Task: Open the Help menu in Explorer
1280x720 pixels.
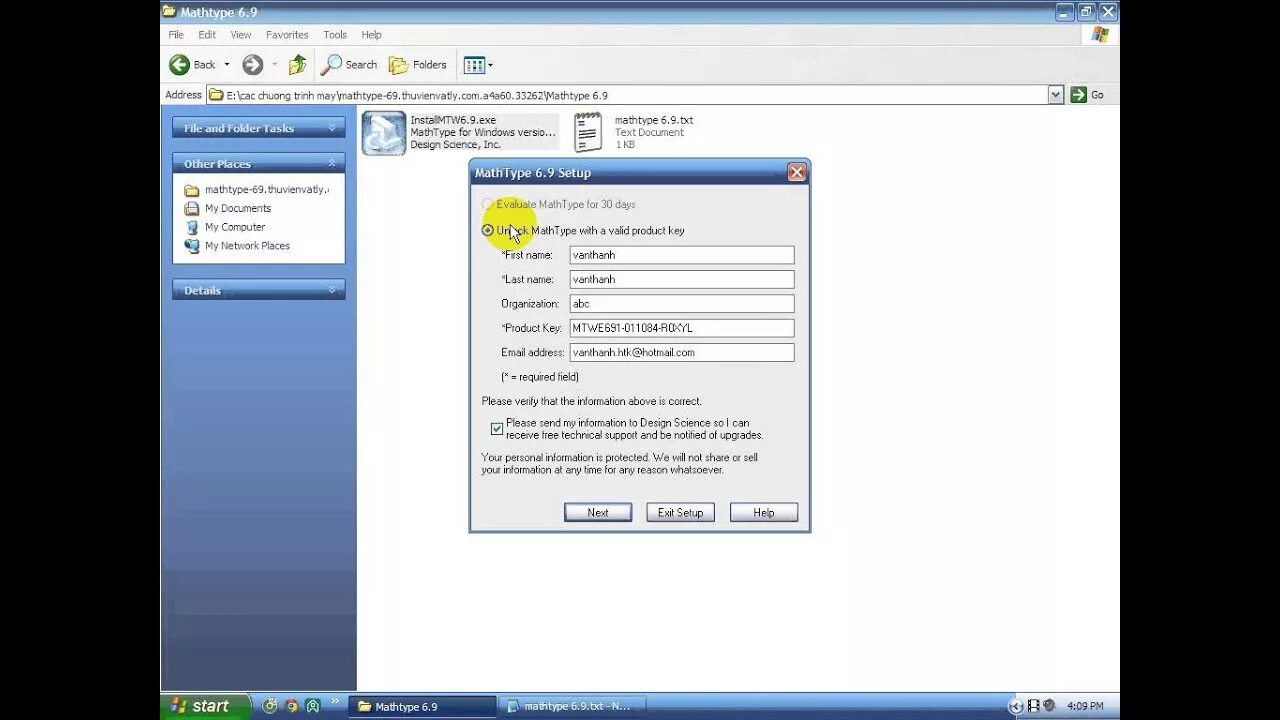Action: 371,34
